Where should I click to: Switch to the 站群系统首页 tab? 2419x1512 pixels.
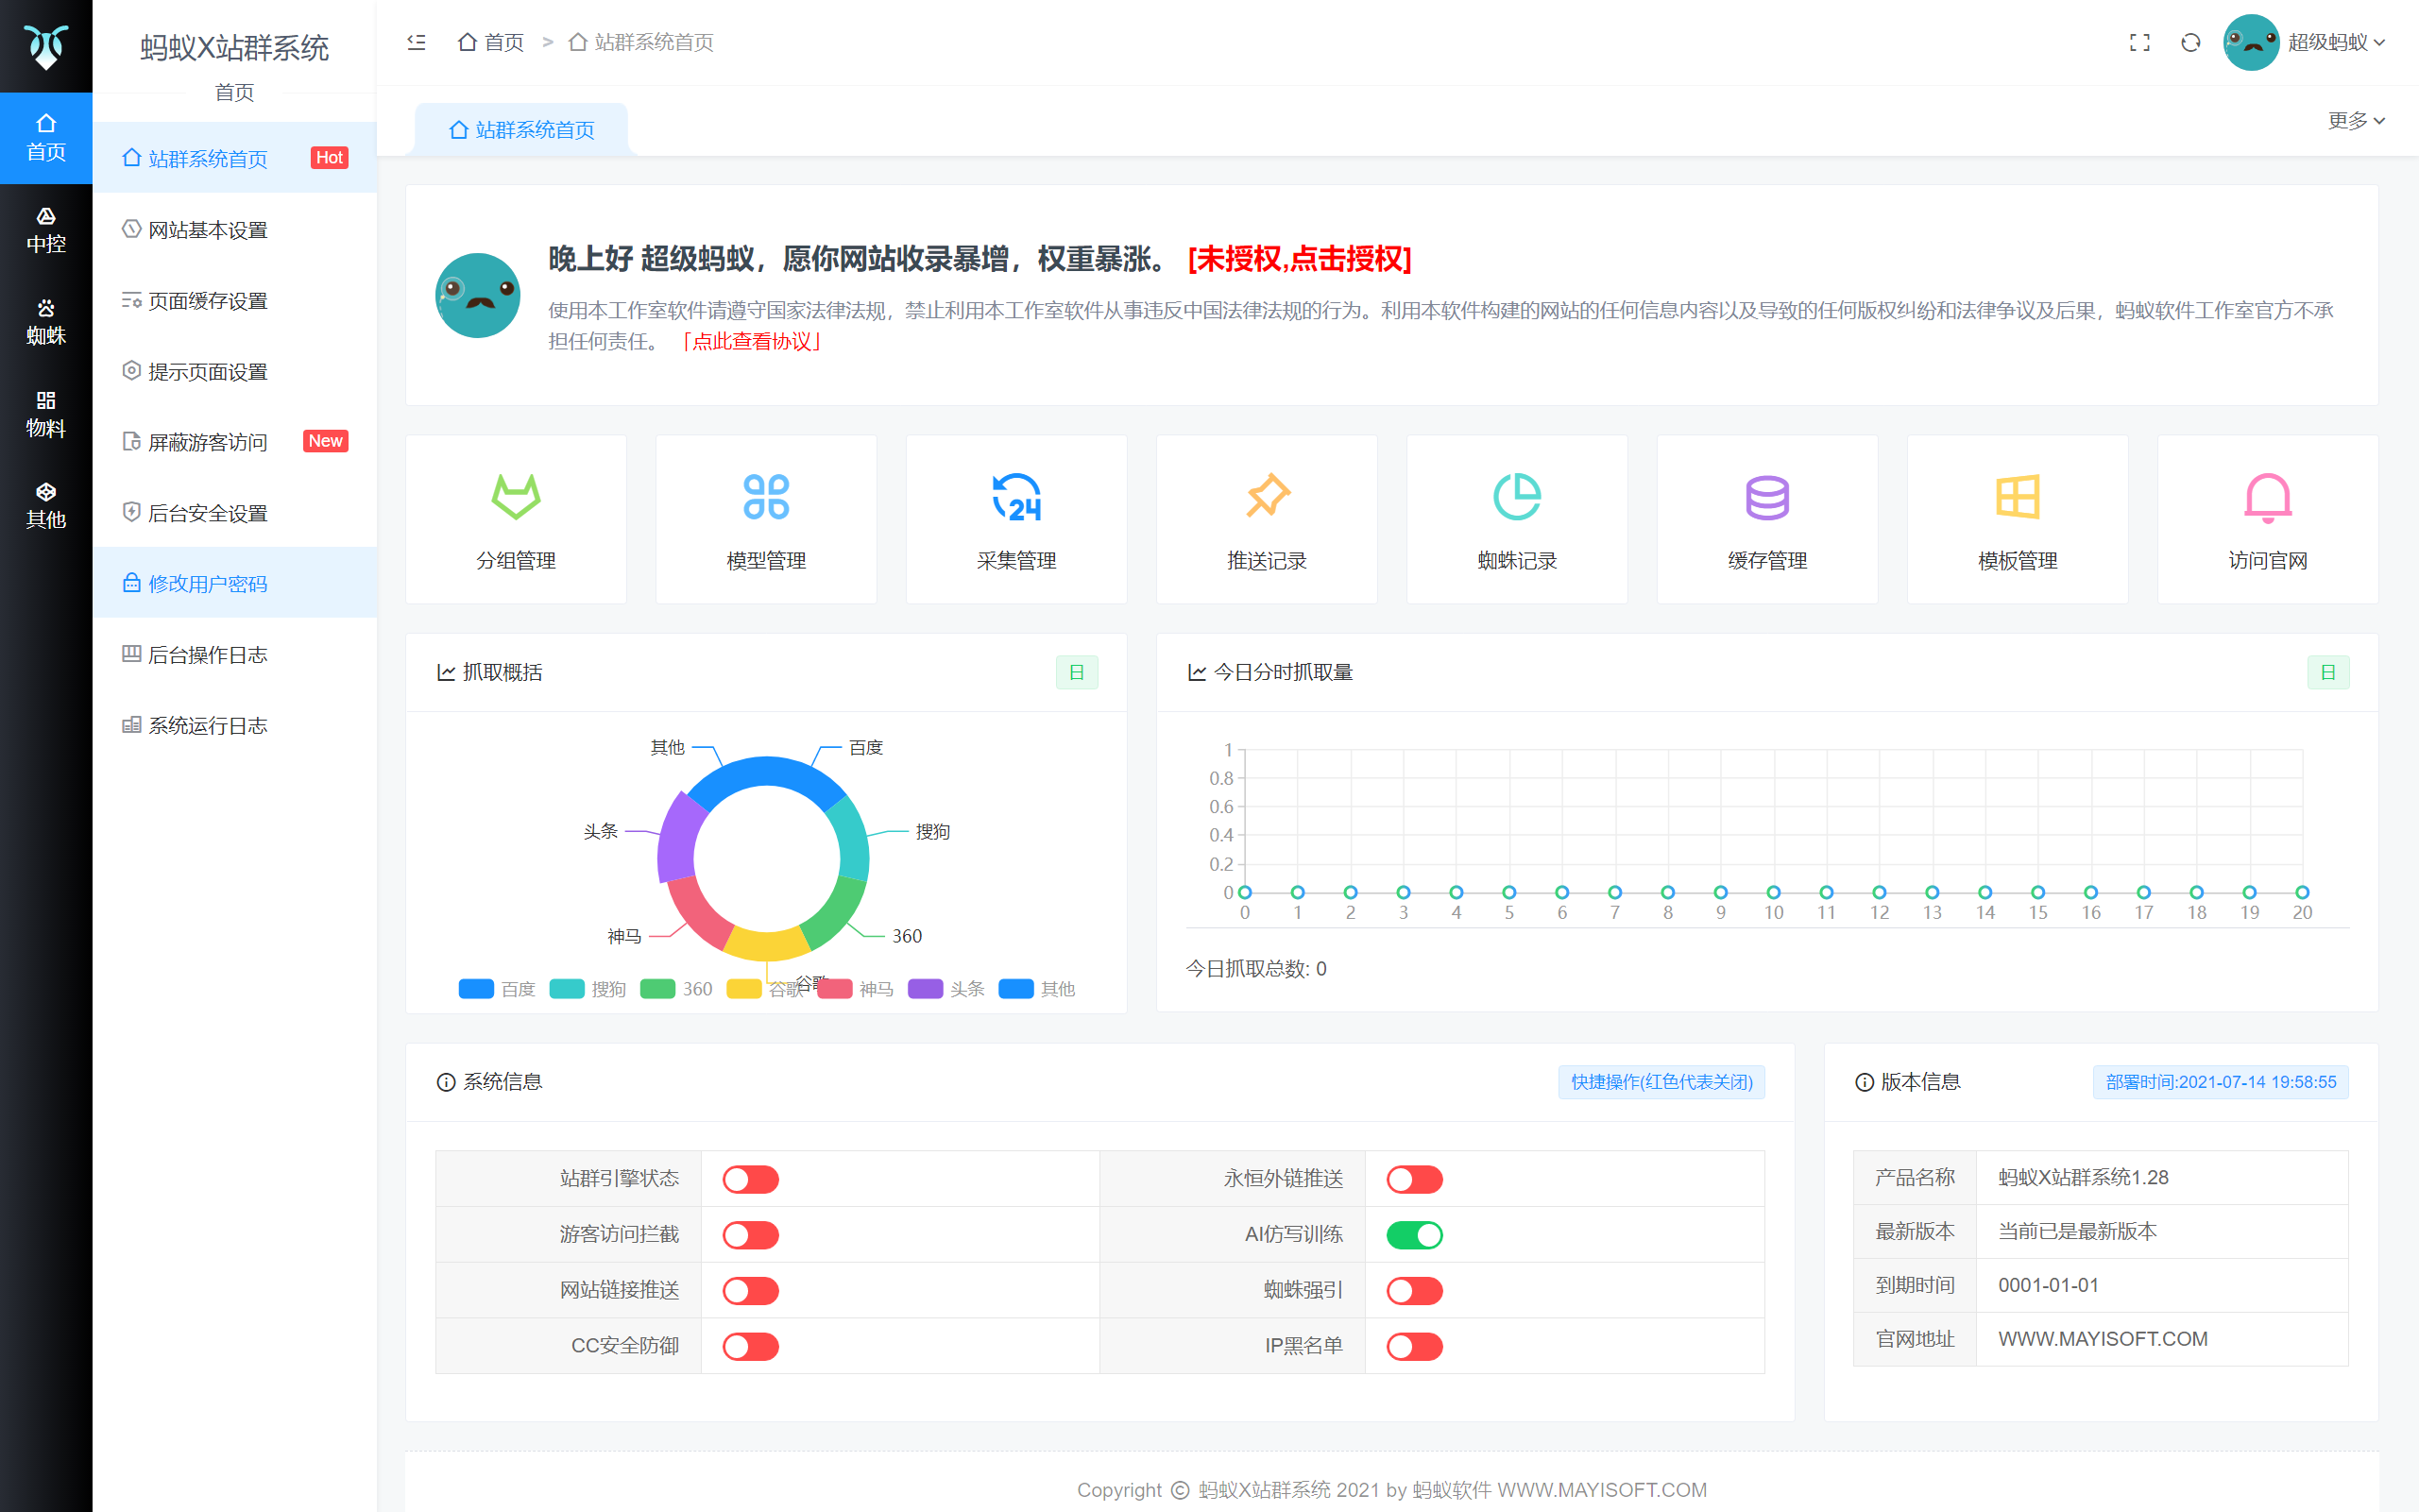[x=522, y=130]
